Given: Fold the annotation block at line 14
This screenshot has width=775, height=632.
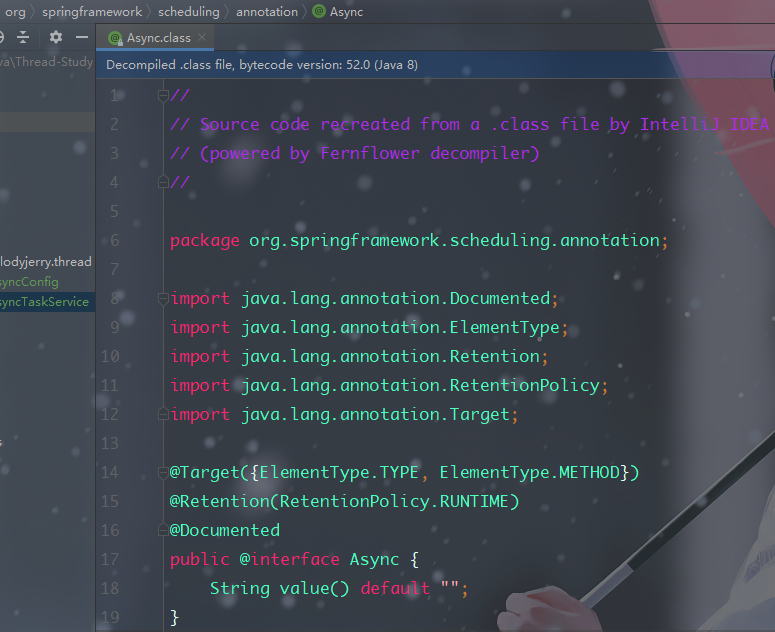Looking at the screenshot, I should coord(163,472).
